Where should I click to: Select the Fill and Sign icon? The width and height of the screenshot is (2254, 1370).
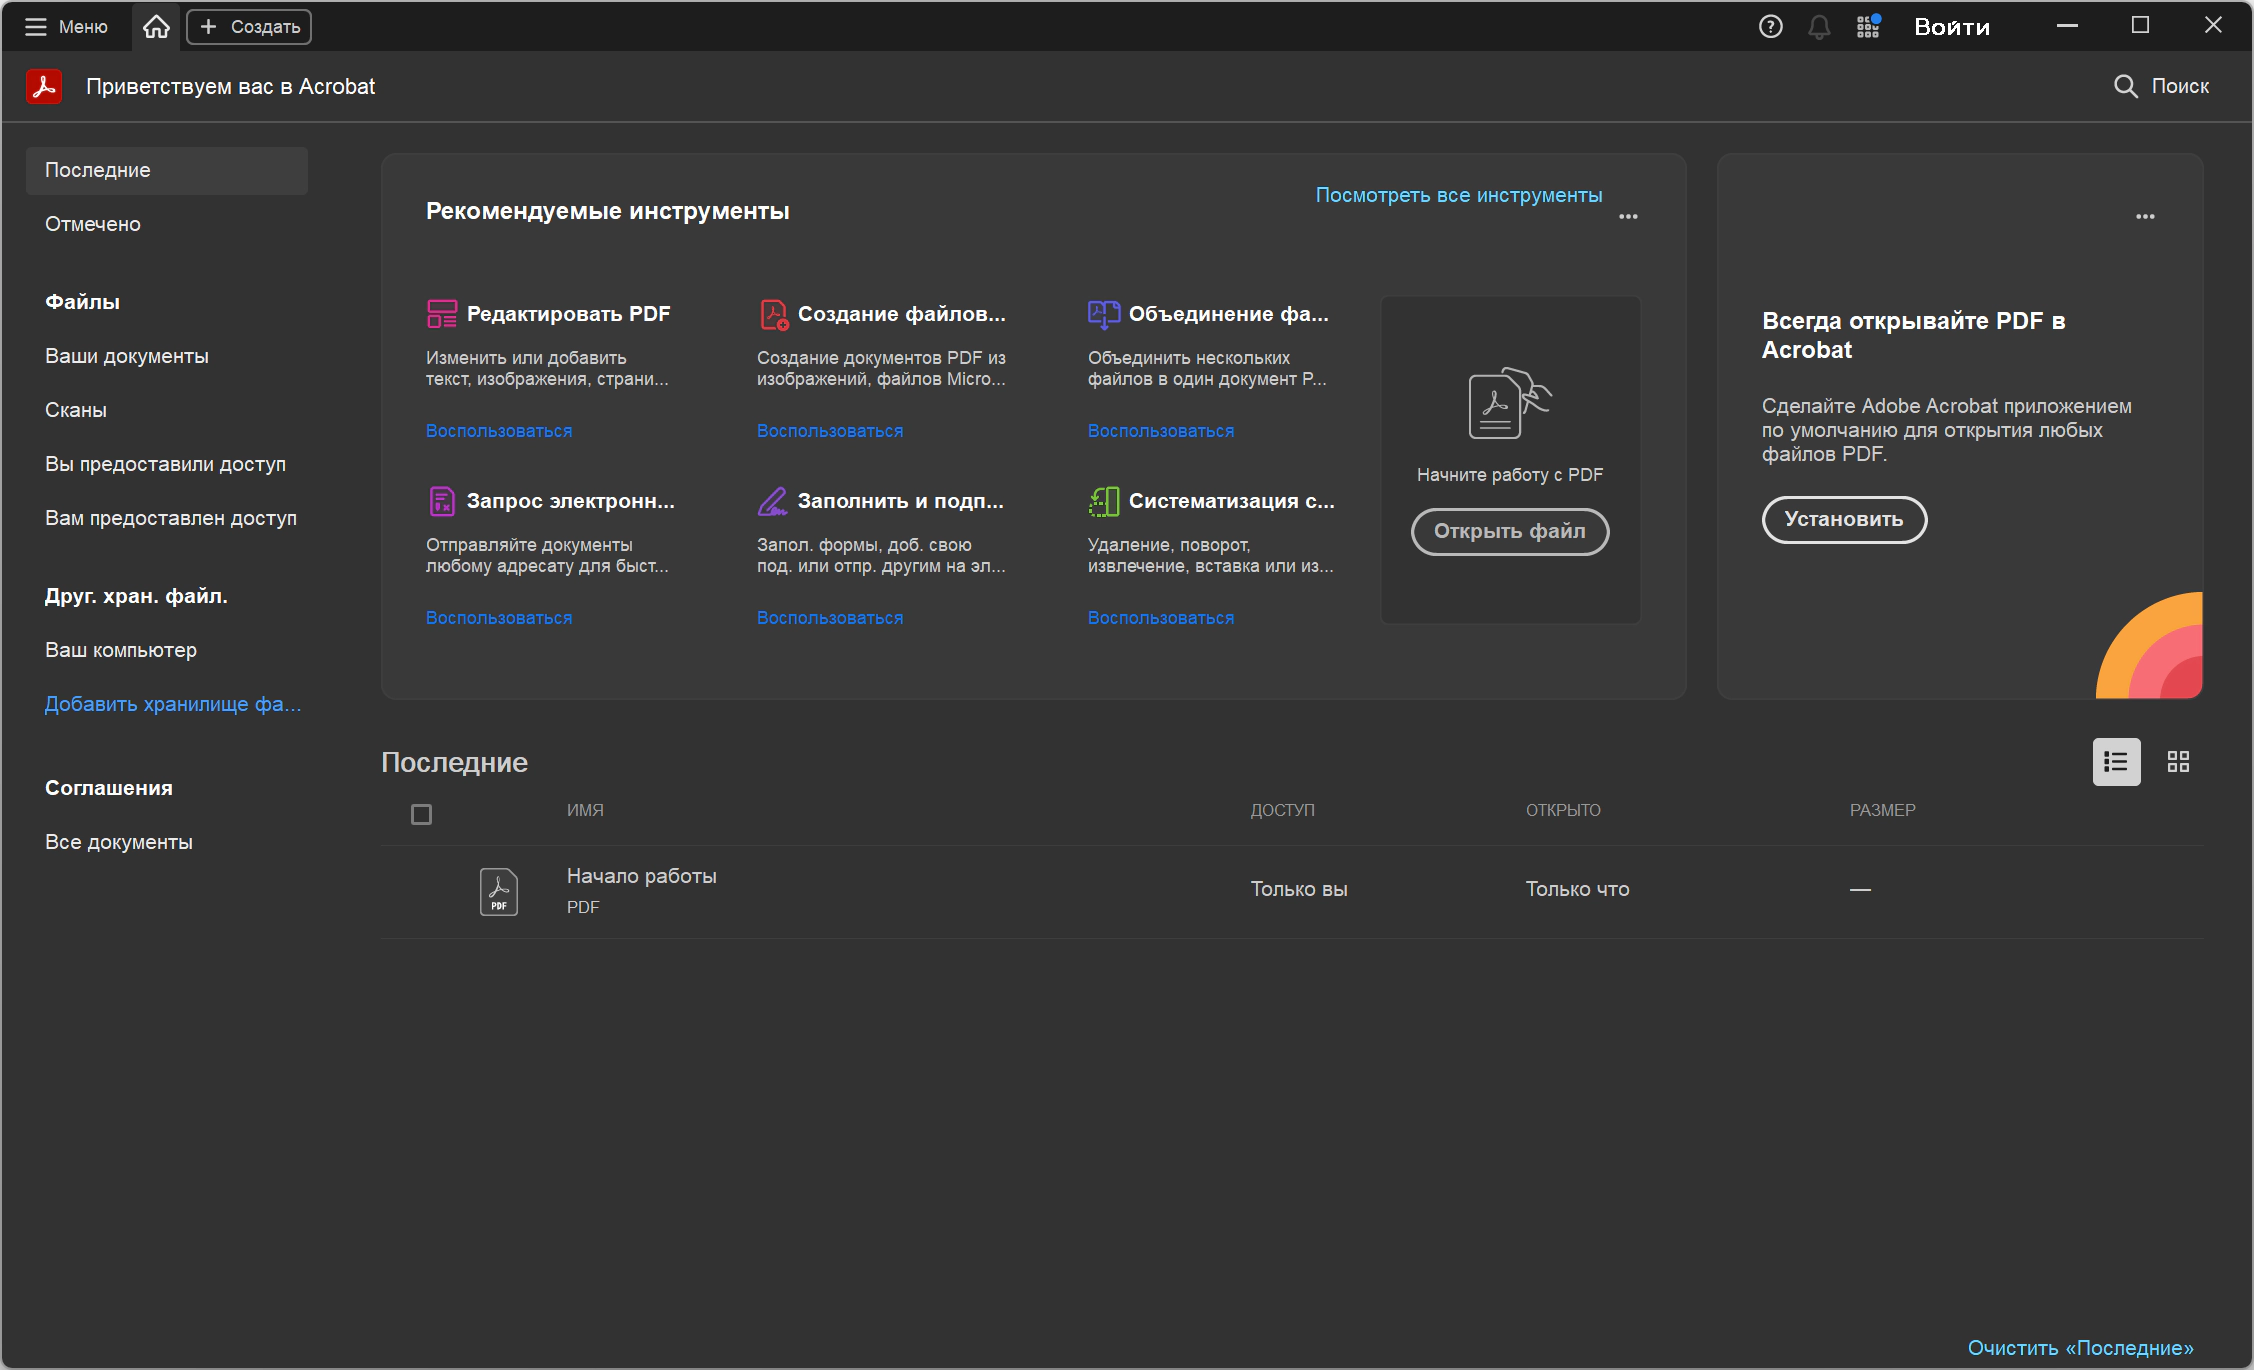tap(772, 501)
